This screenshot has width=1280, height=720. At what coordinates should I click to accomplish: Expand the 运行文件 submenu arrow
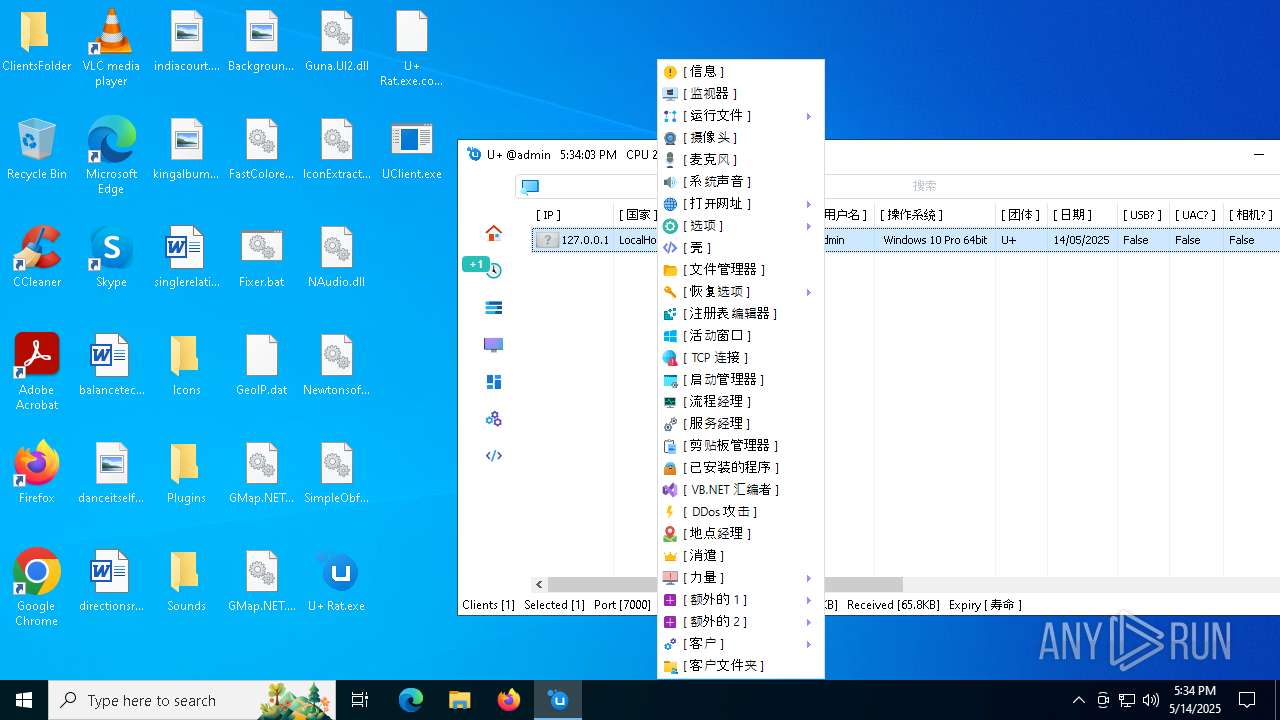(808, 116)
